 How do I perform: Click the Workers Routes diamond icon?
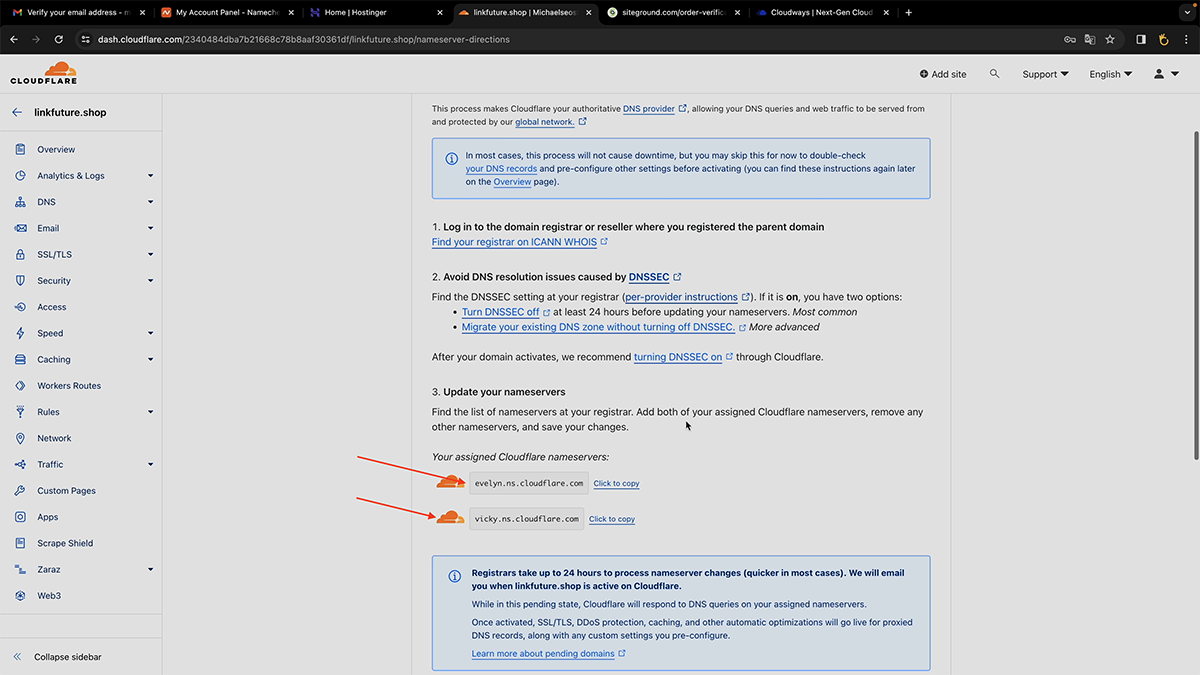pyautogui.click(x=20, y=386)
